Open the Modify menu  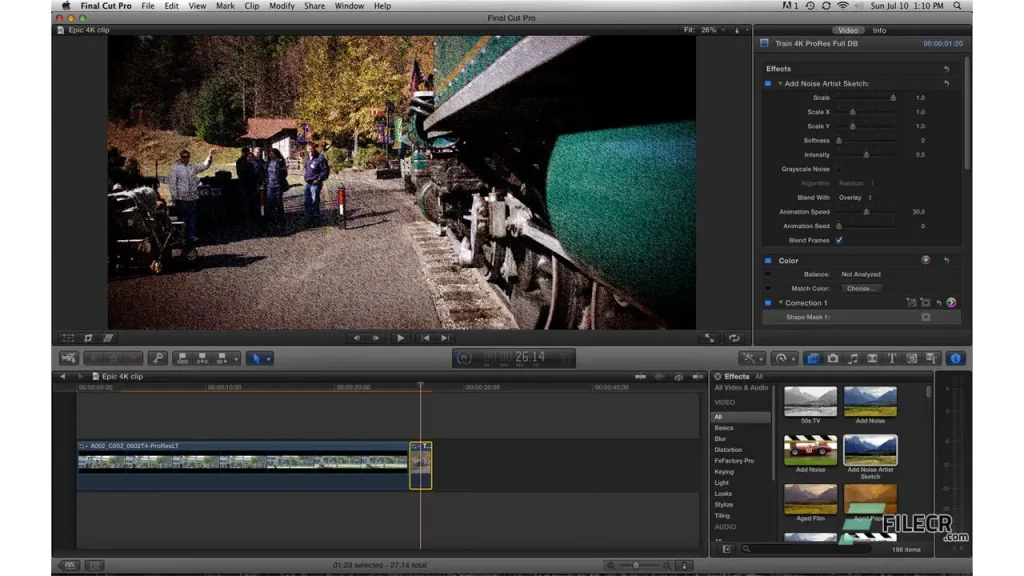click(x=282, y=6)
